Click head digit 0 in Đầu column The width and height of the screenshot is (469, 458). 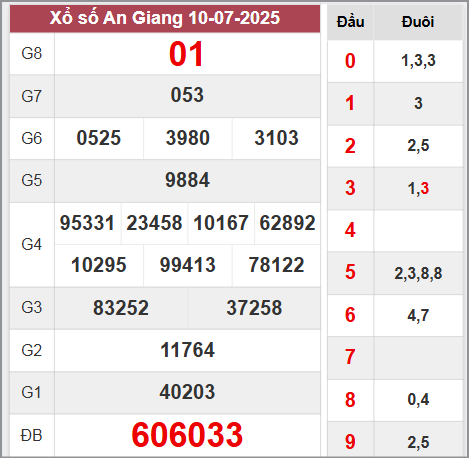click(x=350, y=61)
